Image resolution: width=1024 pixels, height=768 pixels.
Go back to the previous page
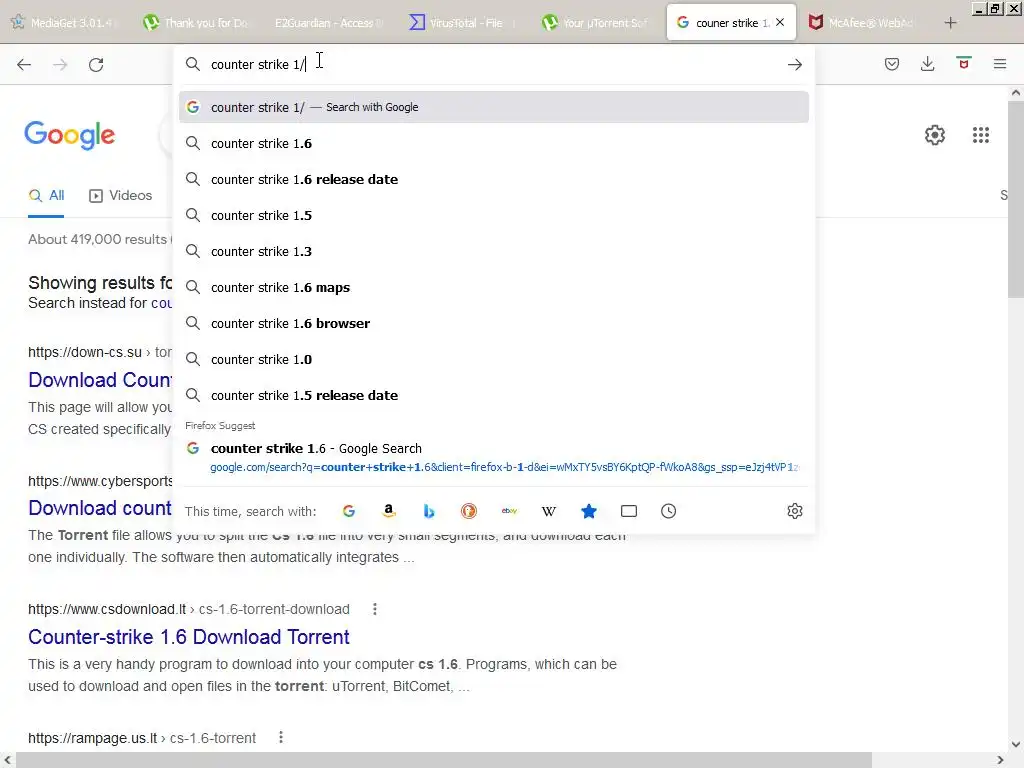(24, 64)
